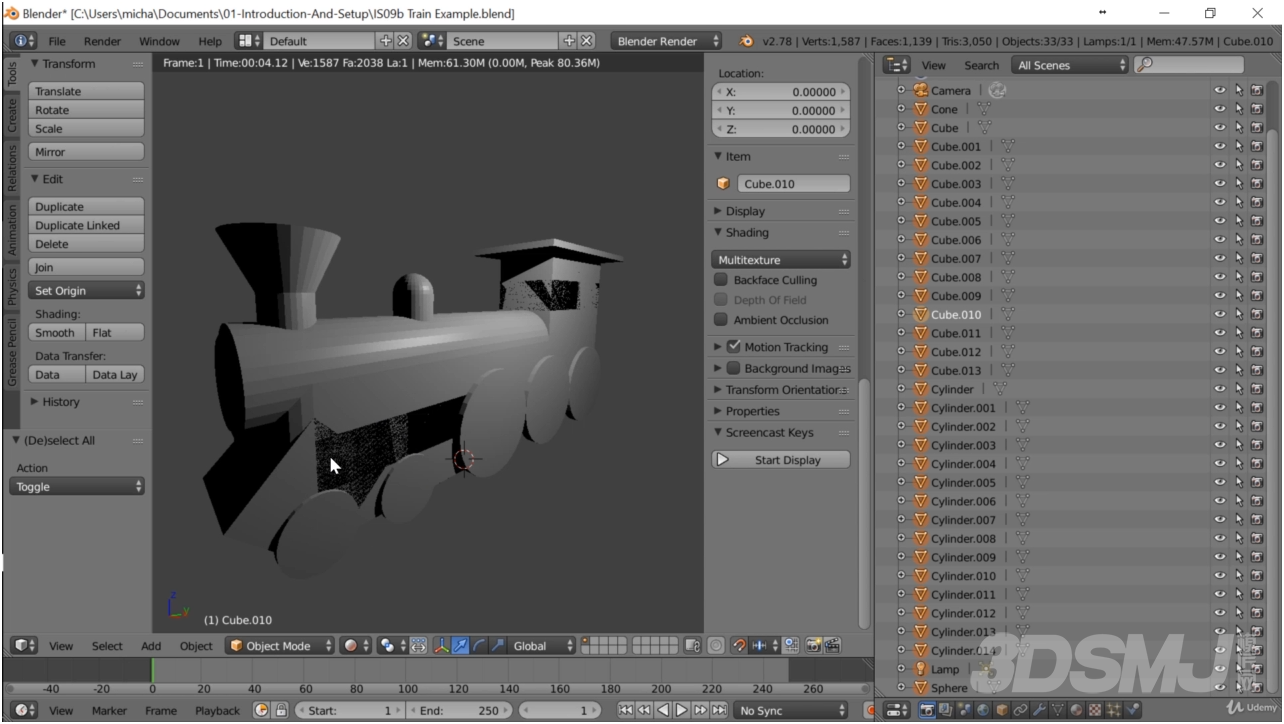This screenshot has height=724, width=1284.
Task: Click the OpenGL render image camera icon
Action: click(813, 646)
